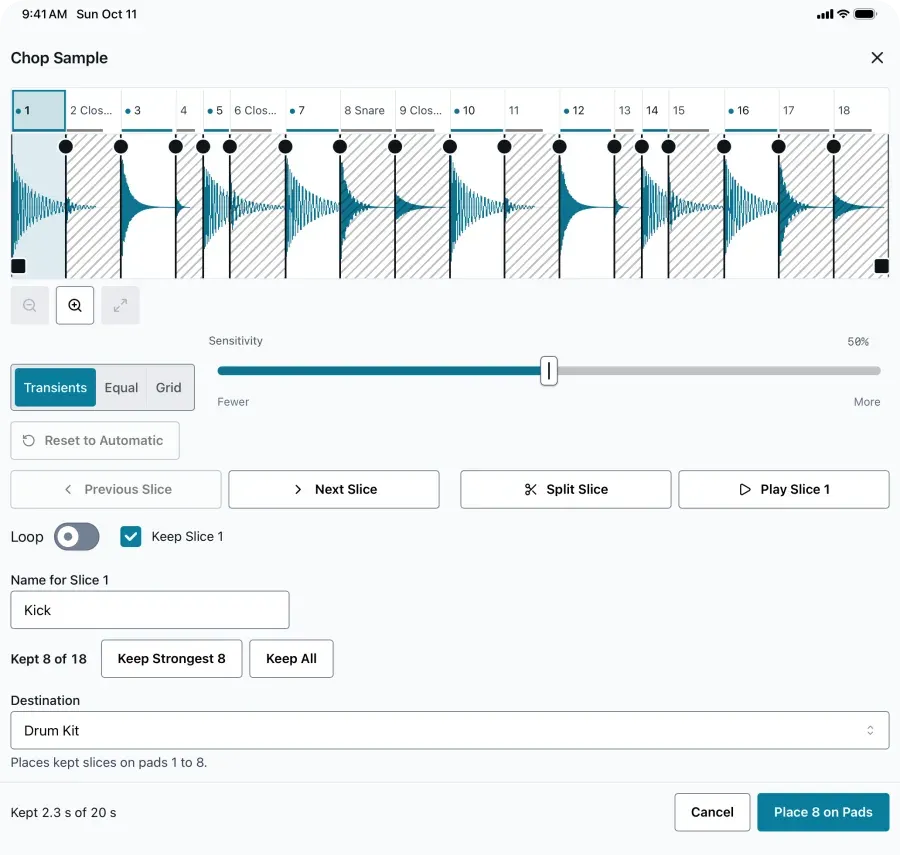Select slice 17 label
Image resolution: width=900 pixels, height=855 pixels.
[x=806, y=110]
